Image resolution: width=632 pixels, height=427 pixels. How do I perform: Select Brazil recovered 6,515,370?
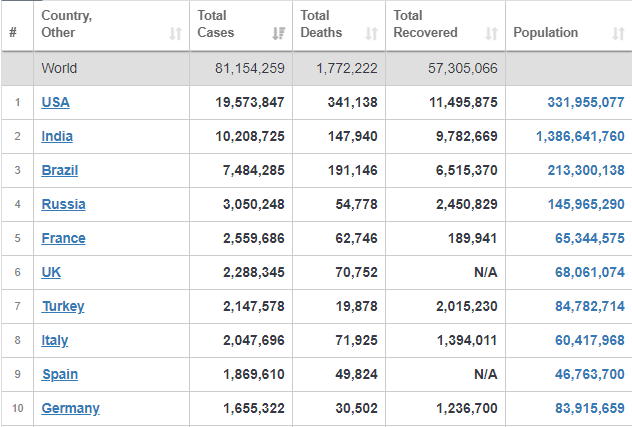click(x=467, y=170)
